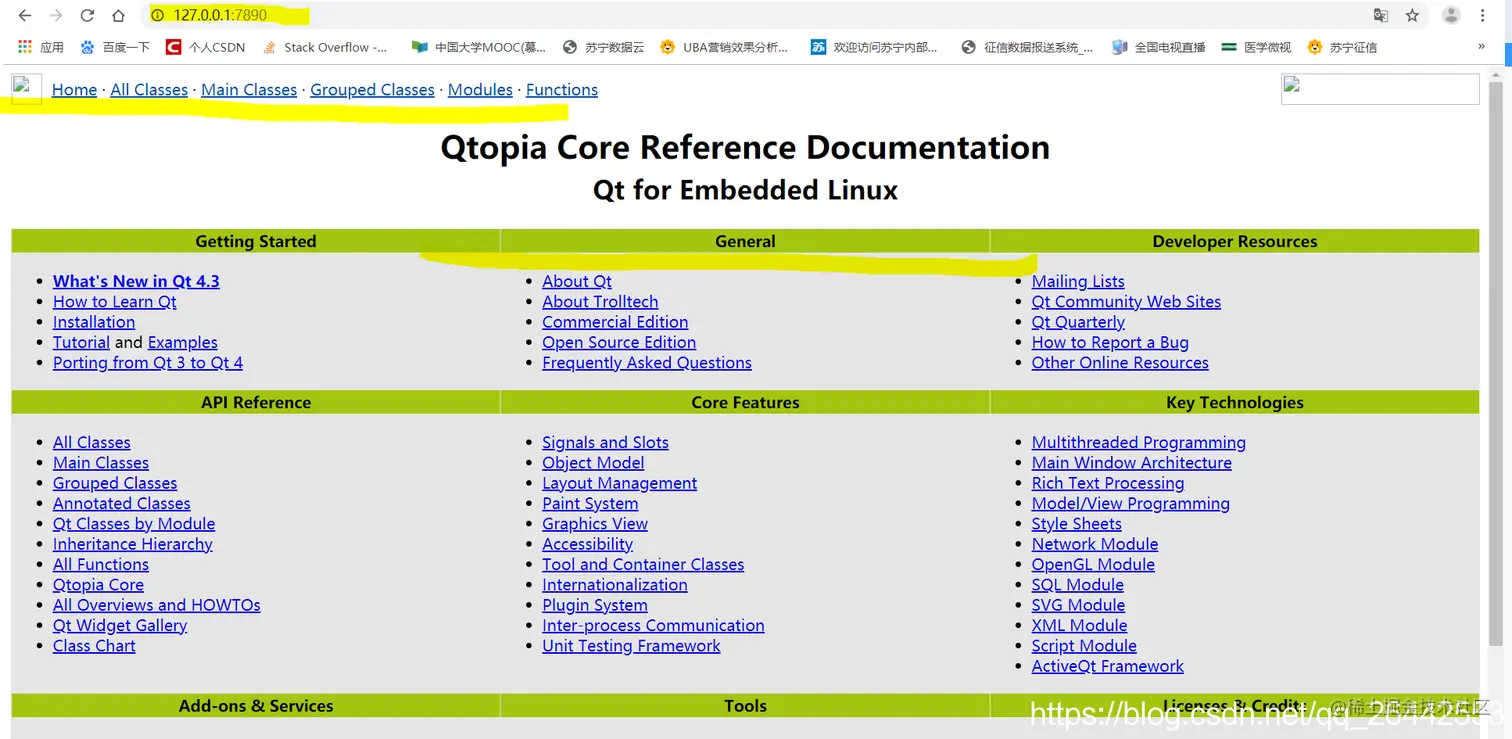Open Other Online Resources link
The width and height of the screenshot is (1512, 739).
(1120, 363)
